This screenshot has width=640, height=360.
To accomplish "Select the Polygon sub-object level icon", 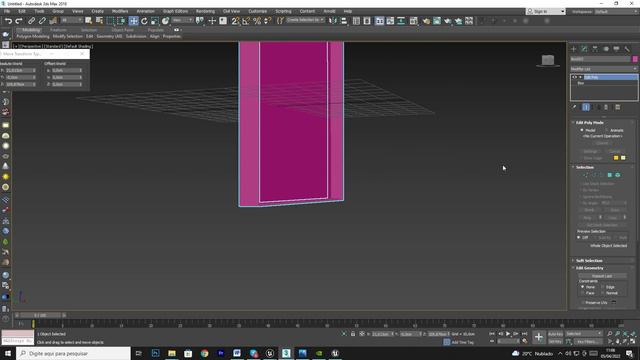I will click(610, 175).
